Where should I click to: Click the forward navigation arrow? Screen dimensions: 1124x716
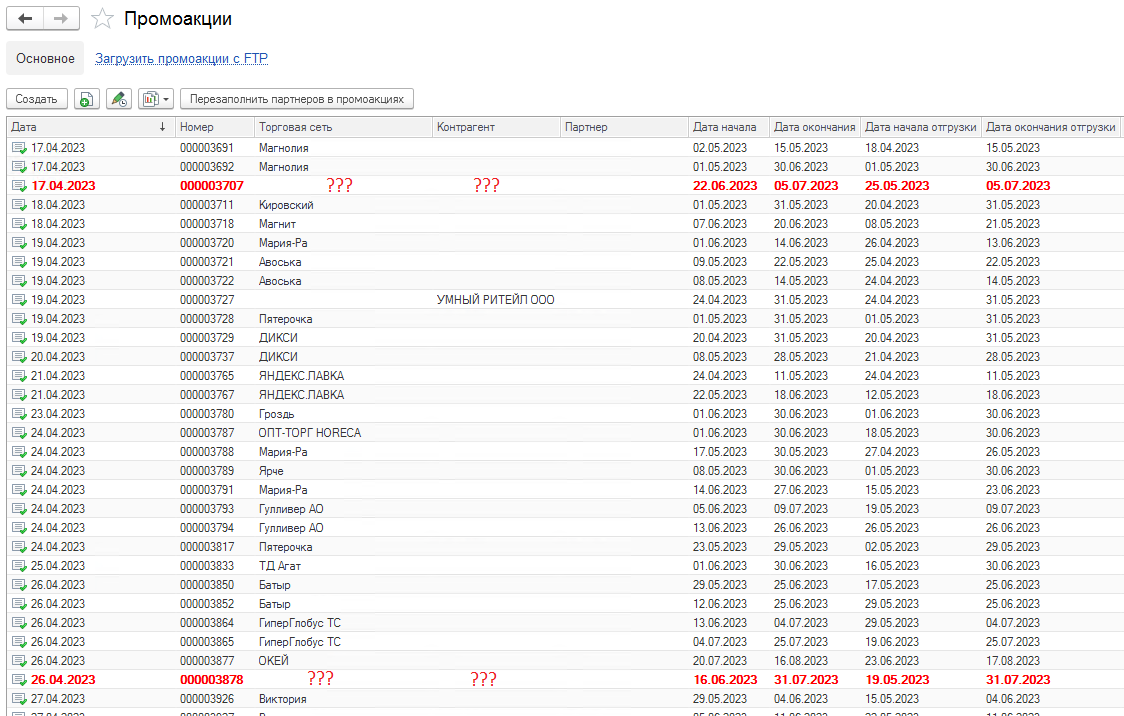tap(61, 19)
